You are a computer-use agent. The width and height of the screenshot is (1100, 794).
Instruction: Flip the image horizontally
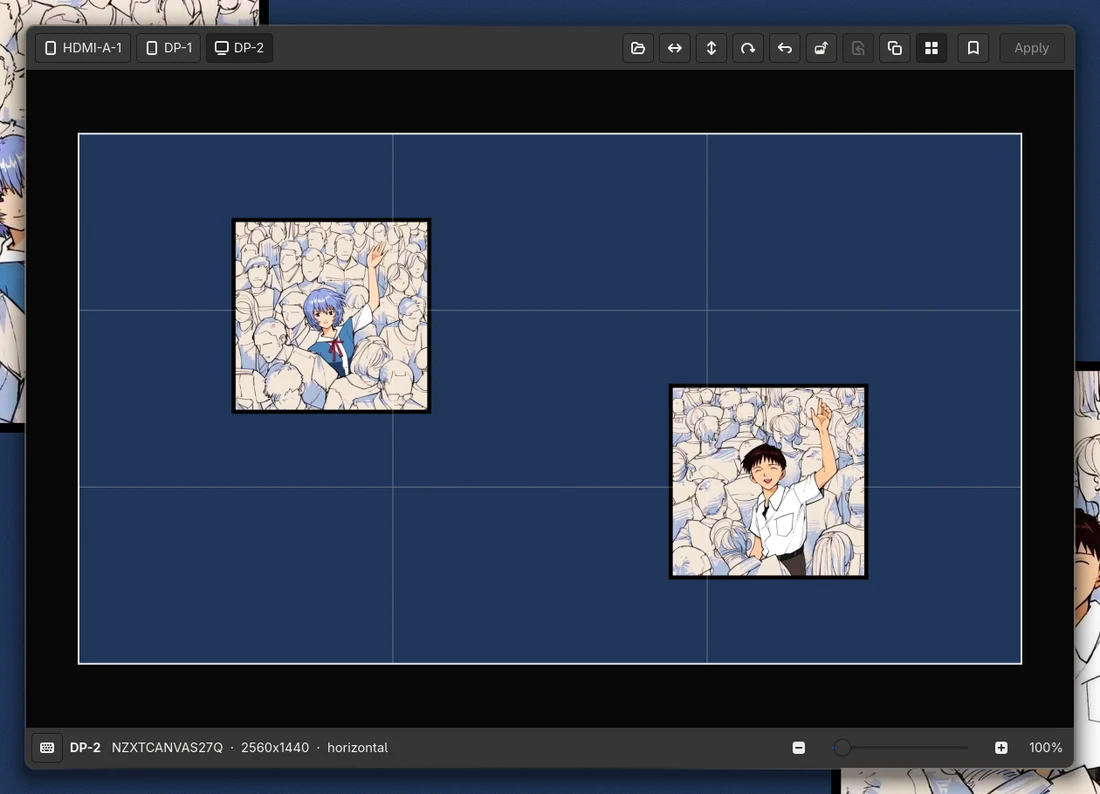point(674,48)
